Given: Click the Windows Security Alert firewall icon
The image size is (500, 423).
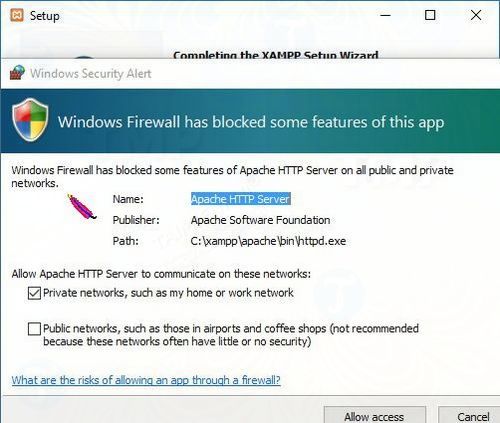Looking at the screenshot, I should pyautogui.click(x=17, y=72).
